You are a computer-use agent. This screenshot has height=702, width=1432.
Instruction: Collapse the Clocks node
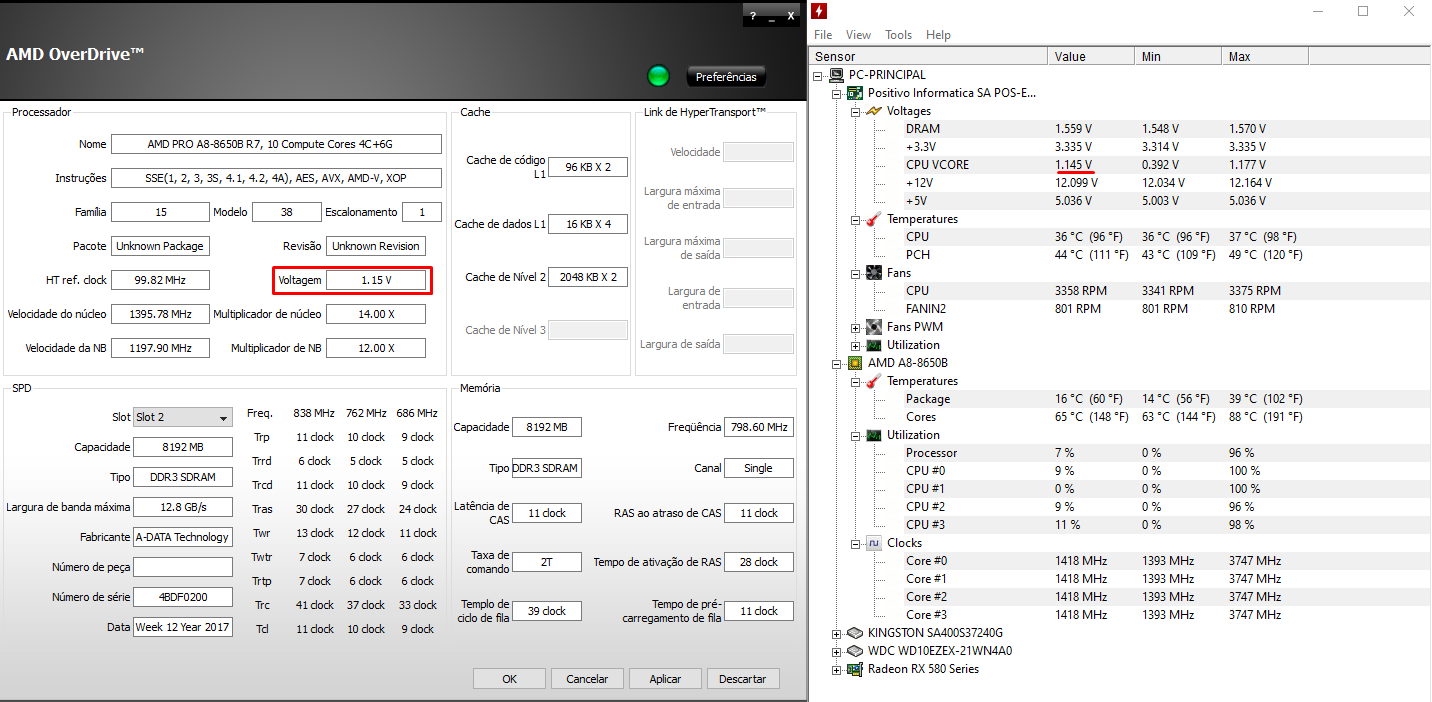click(x=856, y=543)
